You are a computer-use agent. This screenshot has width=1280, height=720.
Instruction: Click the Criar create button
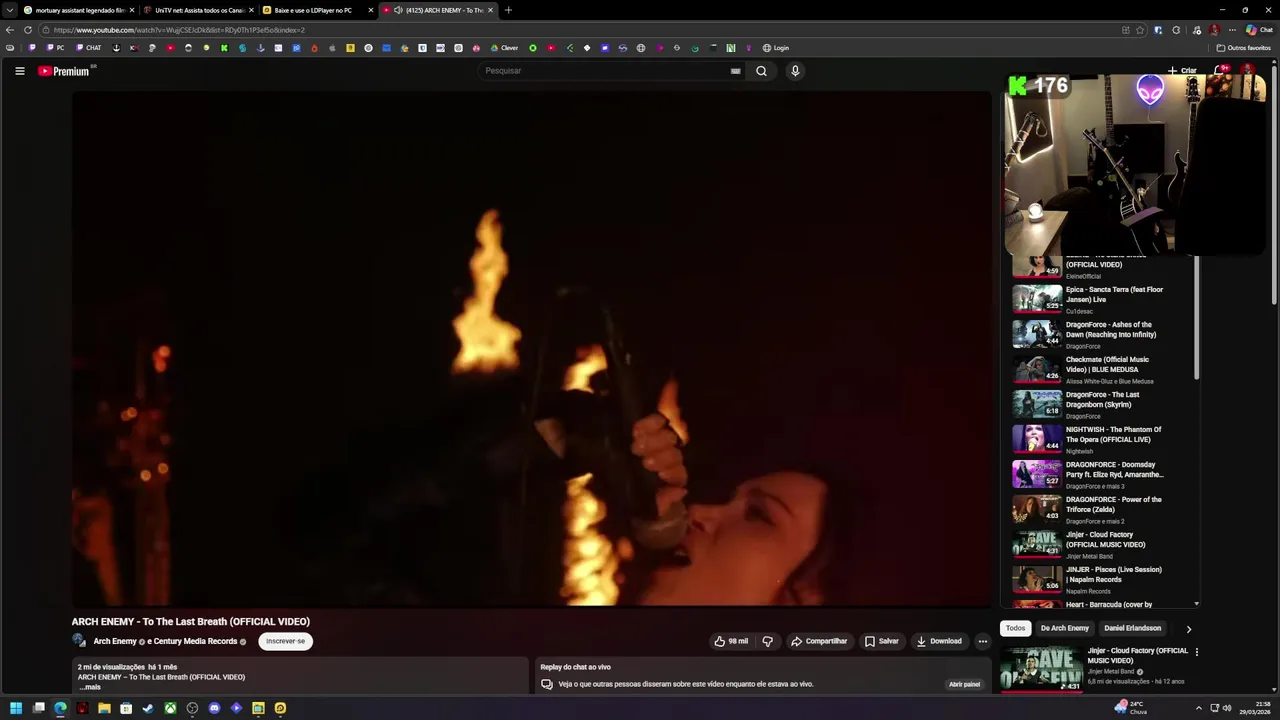point(1182,71)
